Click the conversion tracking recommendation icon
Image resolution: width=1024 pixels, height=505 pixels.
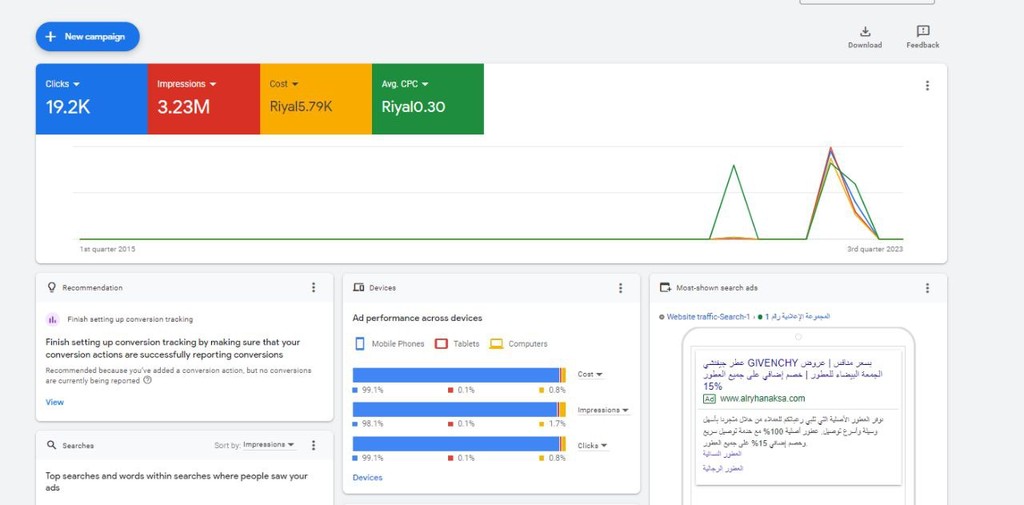pyautogui.click(x=53, y=320)
